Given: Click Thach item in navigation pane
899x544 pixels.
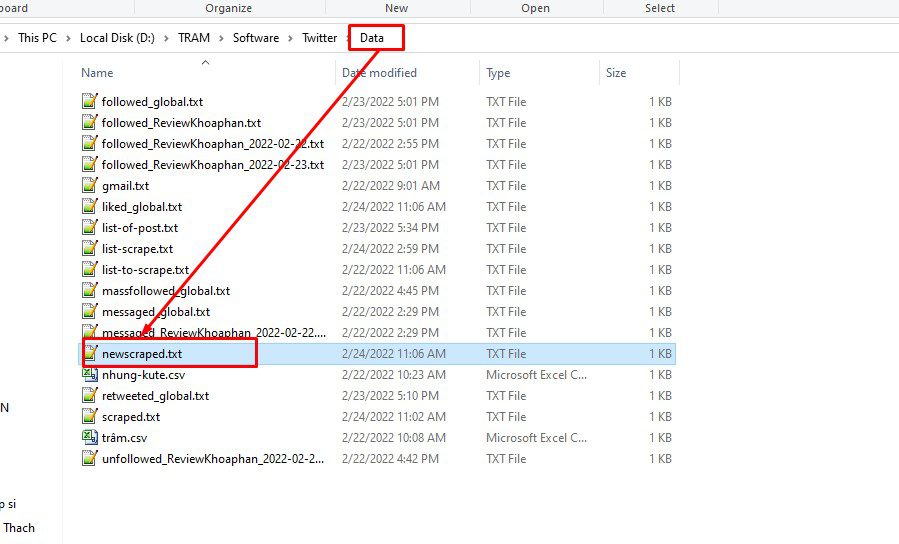Looking at the screenshot, I should click(x=19, y=527).
